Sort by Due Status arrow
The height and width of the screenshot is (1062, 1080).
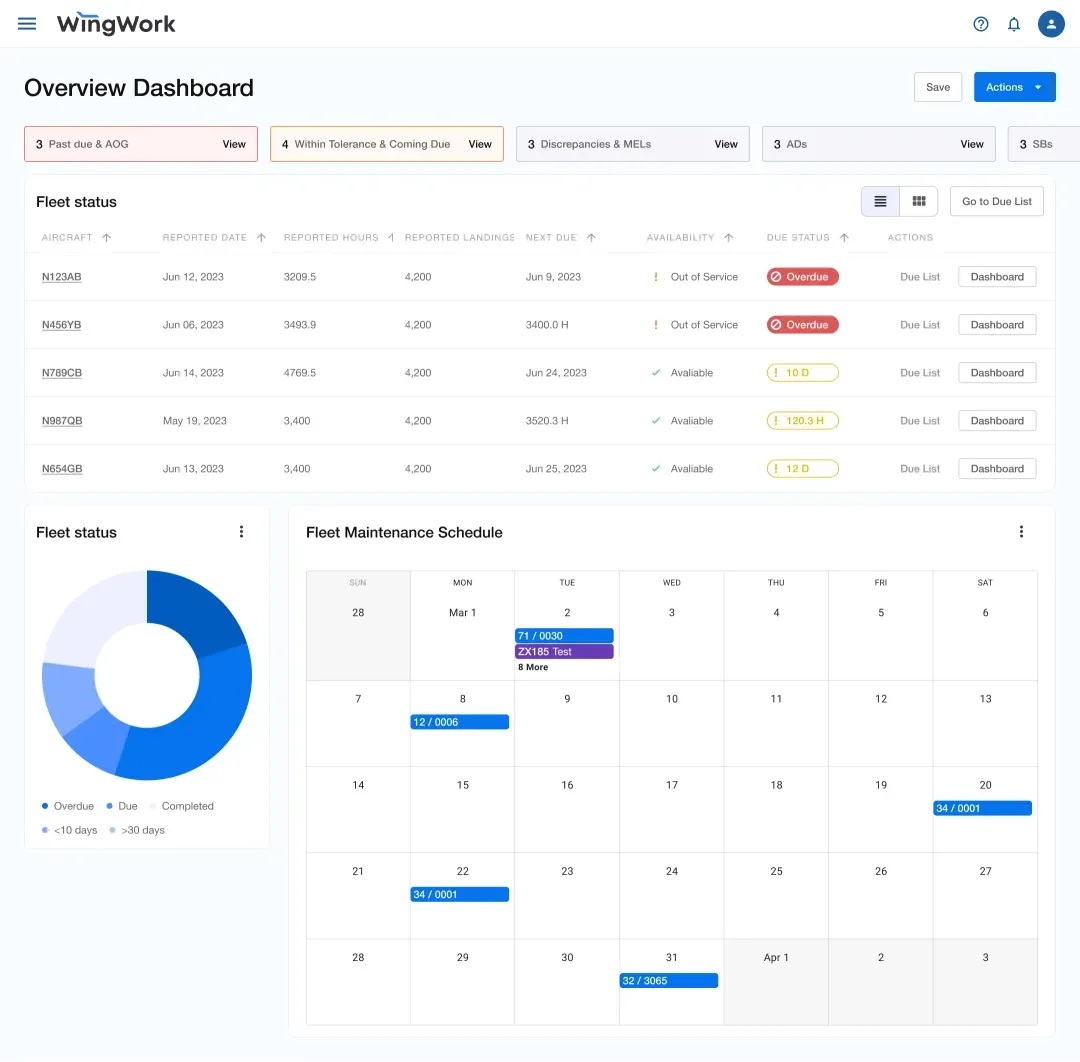pos(844,238)
